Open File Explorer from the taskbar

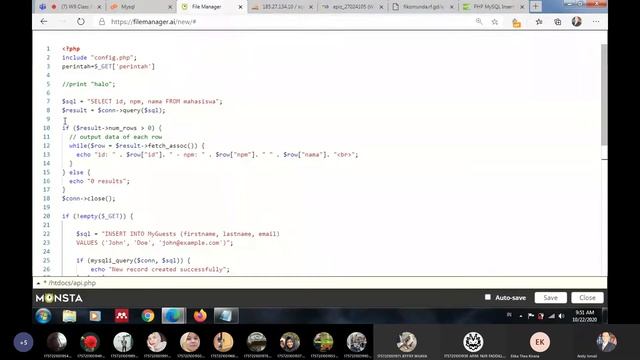(x=69, y=316)
